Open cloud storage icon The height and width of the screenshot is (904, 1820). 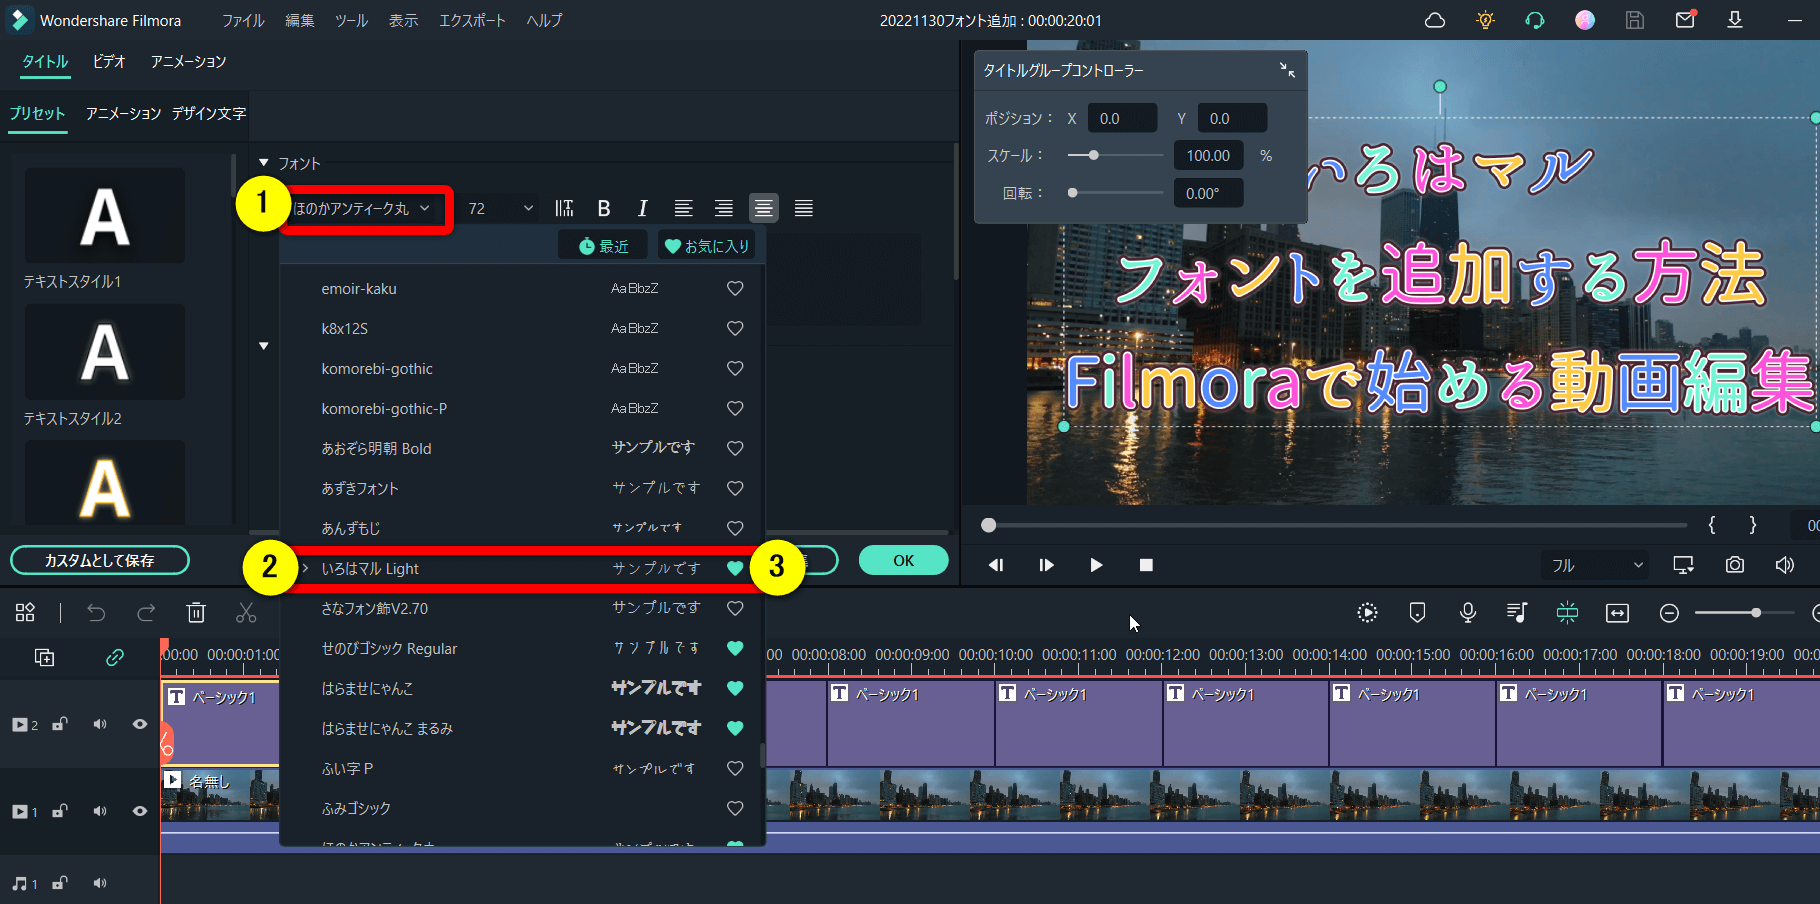point(1435,20)
